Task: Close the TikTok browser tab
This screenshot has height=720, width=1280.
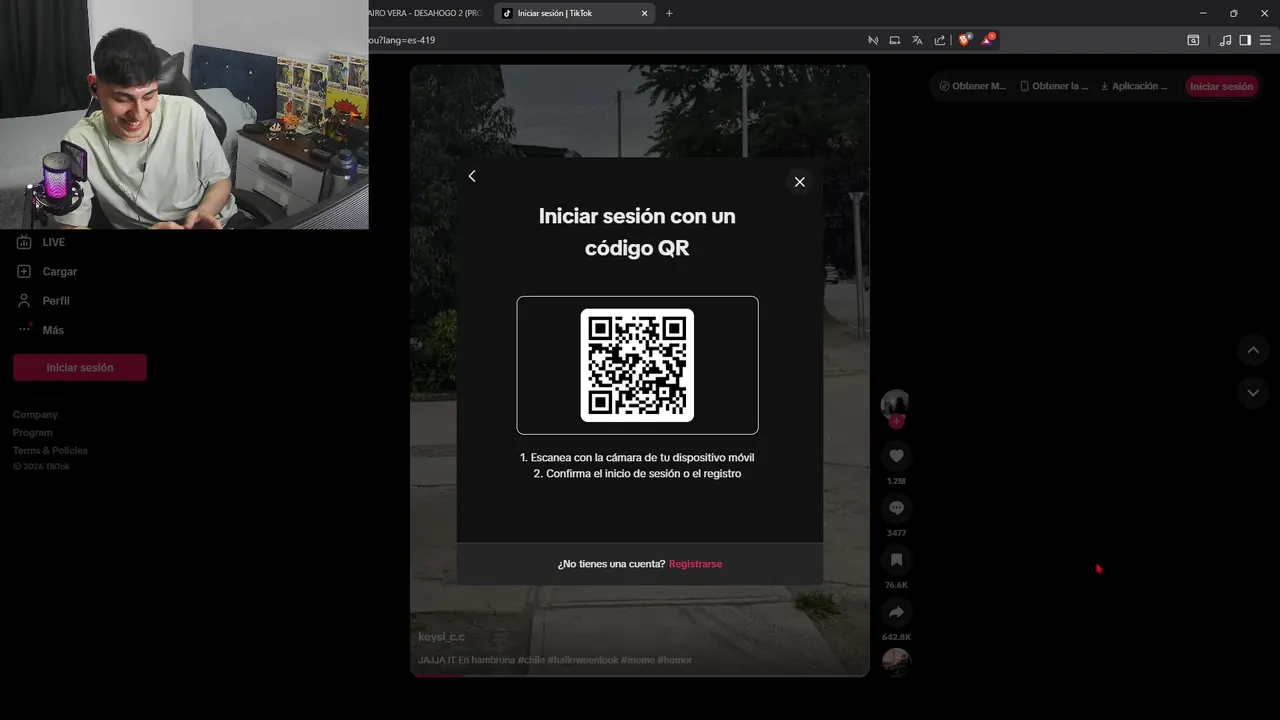Action: (644, 14)
